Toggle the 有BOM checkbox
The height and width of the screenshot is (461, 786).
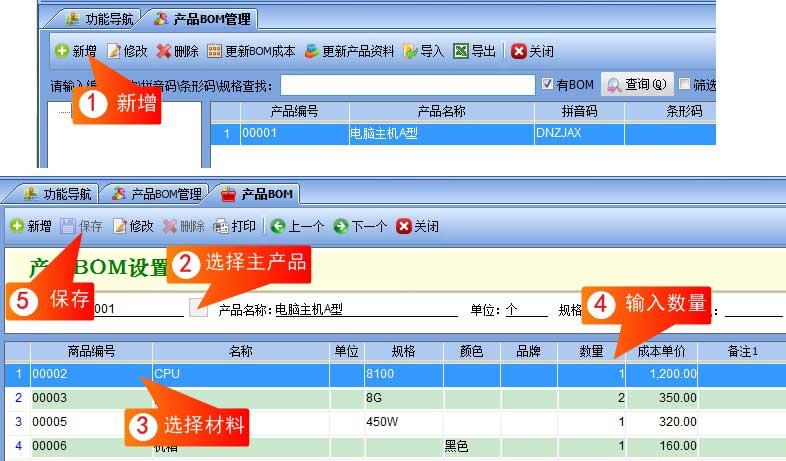pyautogui.click(x=547, y=84)
